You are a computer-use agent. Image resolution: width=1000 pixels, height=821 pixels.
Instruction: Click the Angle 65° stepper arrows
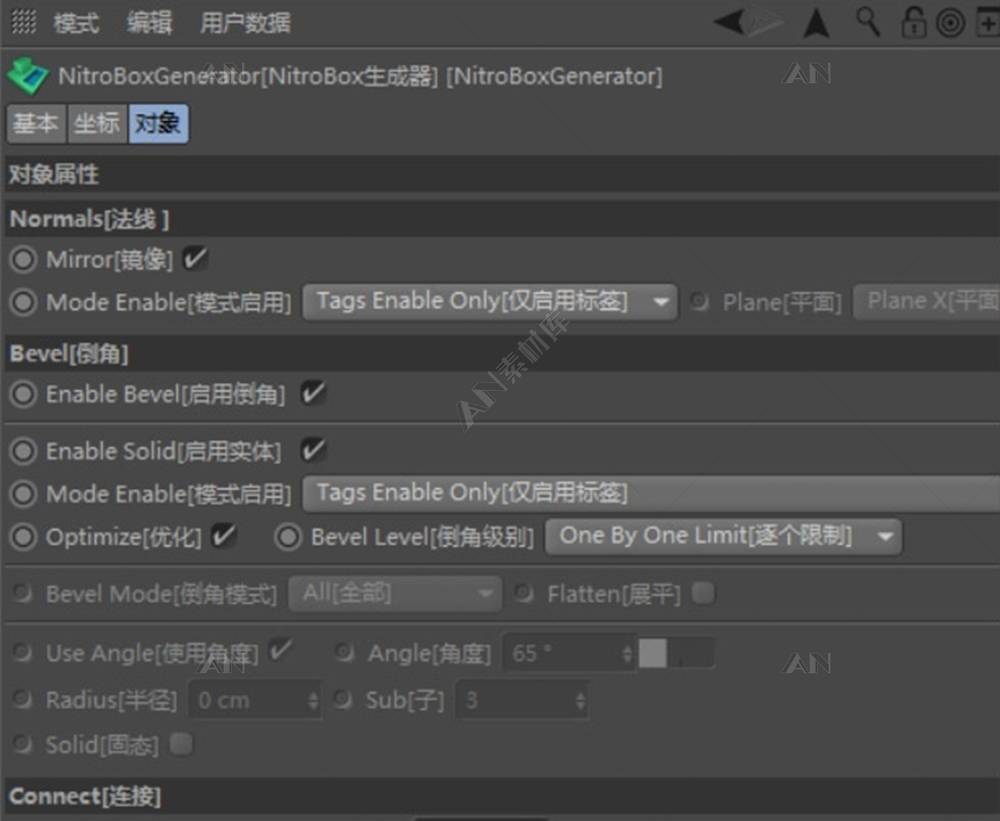pyautogui.click(x=627, y=653)
